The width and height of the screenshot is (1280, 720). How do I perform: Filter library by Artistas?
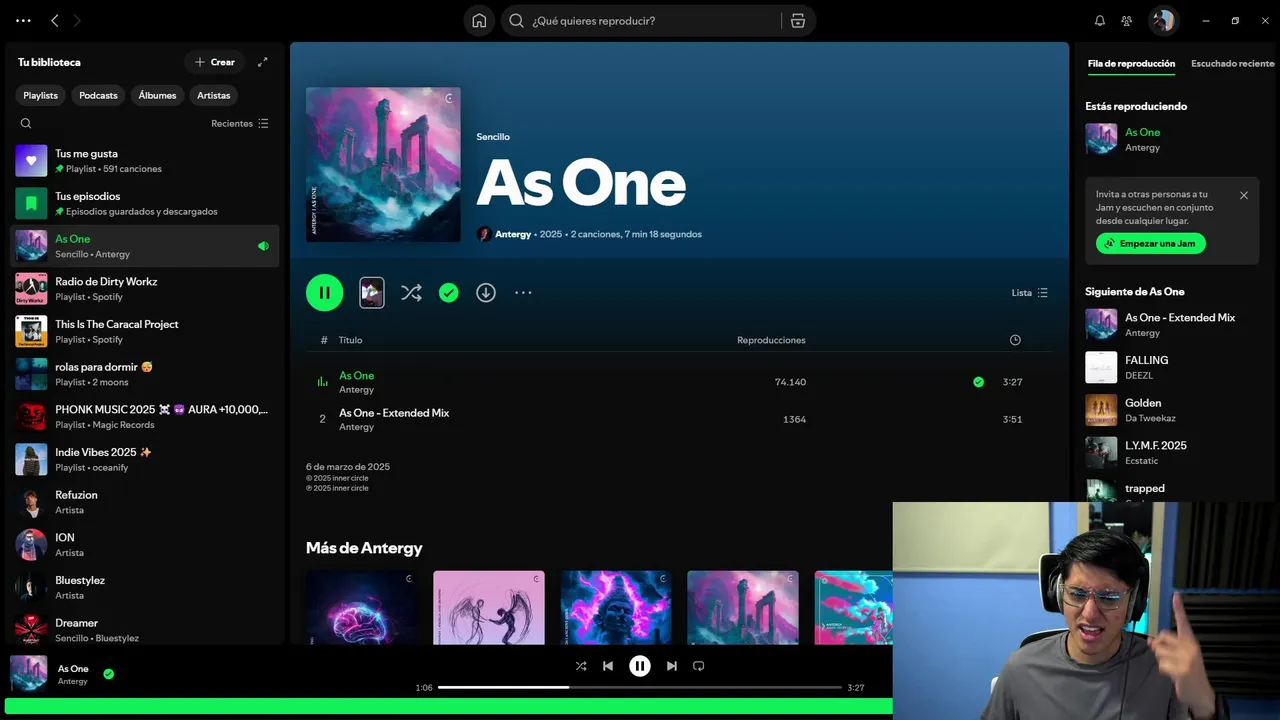pyautogui.click(x=214, y=95)
